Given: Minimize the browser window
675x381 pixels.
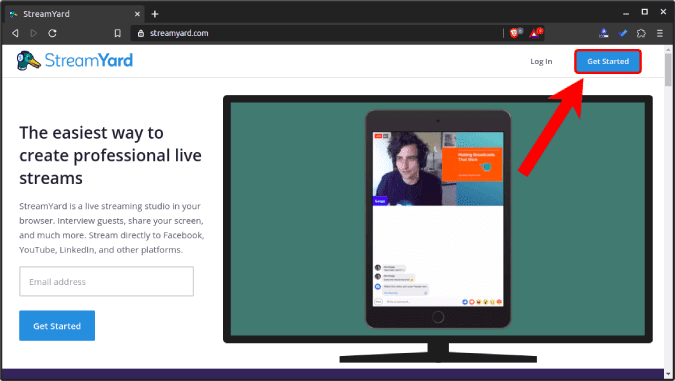Looking at the screenshot, I should [625, 13].
